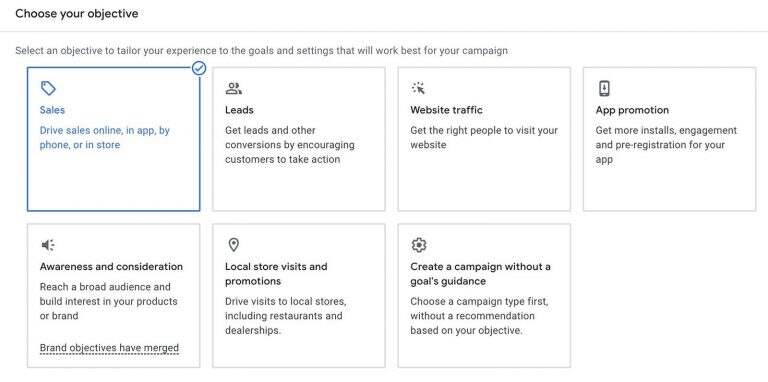Click the App promotion phone download icon
This screenshot has width=768, height=382.
pyautogui.click(x=604, y=89)
